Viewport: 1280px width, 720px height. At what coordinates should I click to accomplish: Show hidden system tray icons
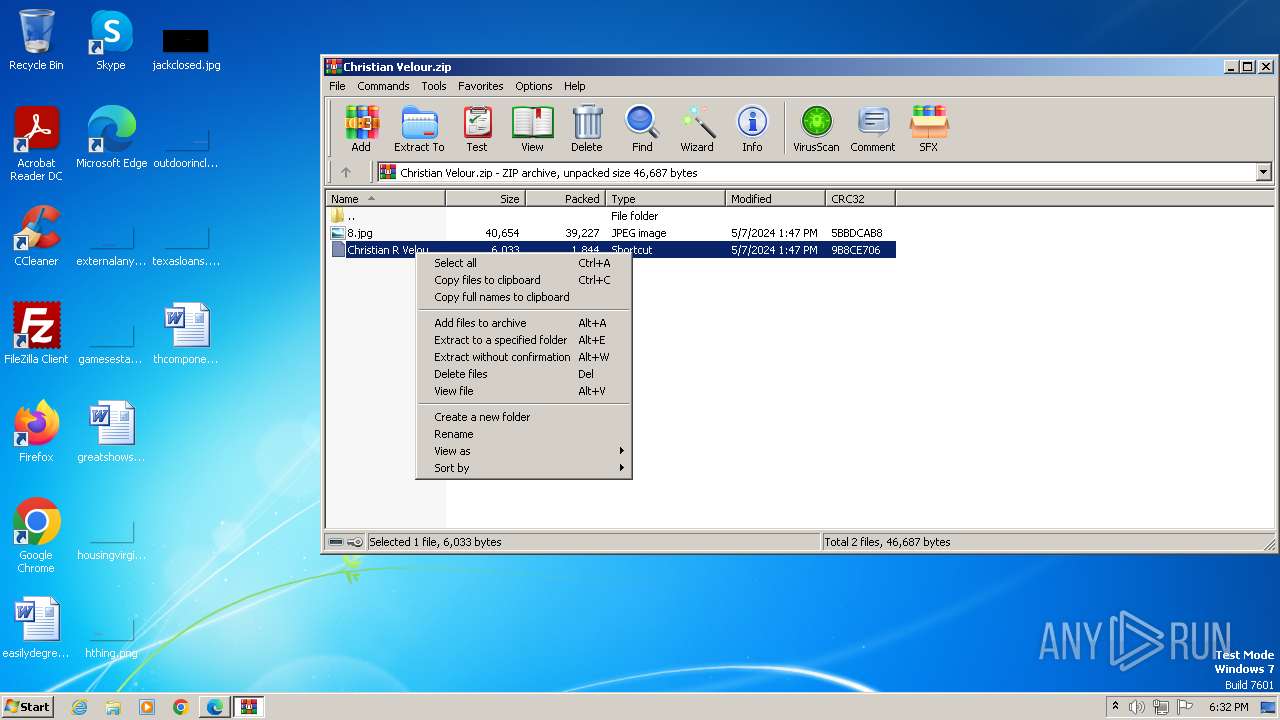coord(1115,707)
